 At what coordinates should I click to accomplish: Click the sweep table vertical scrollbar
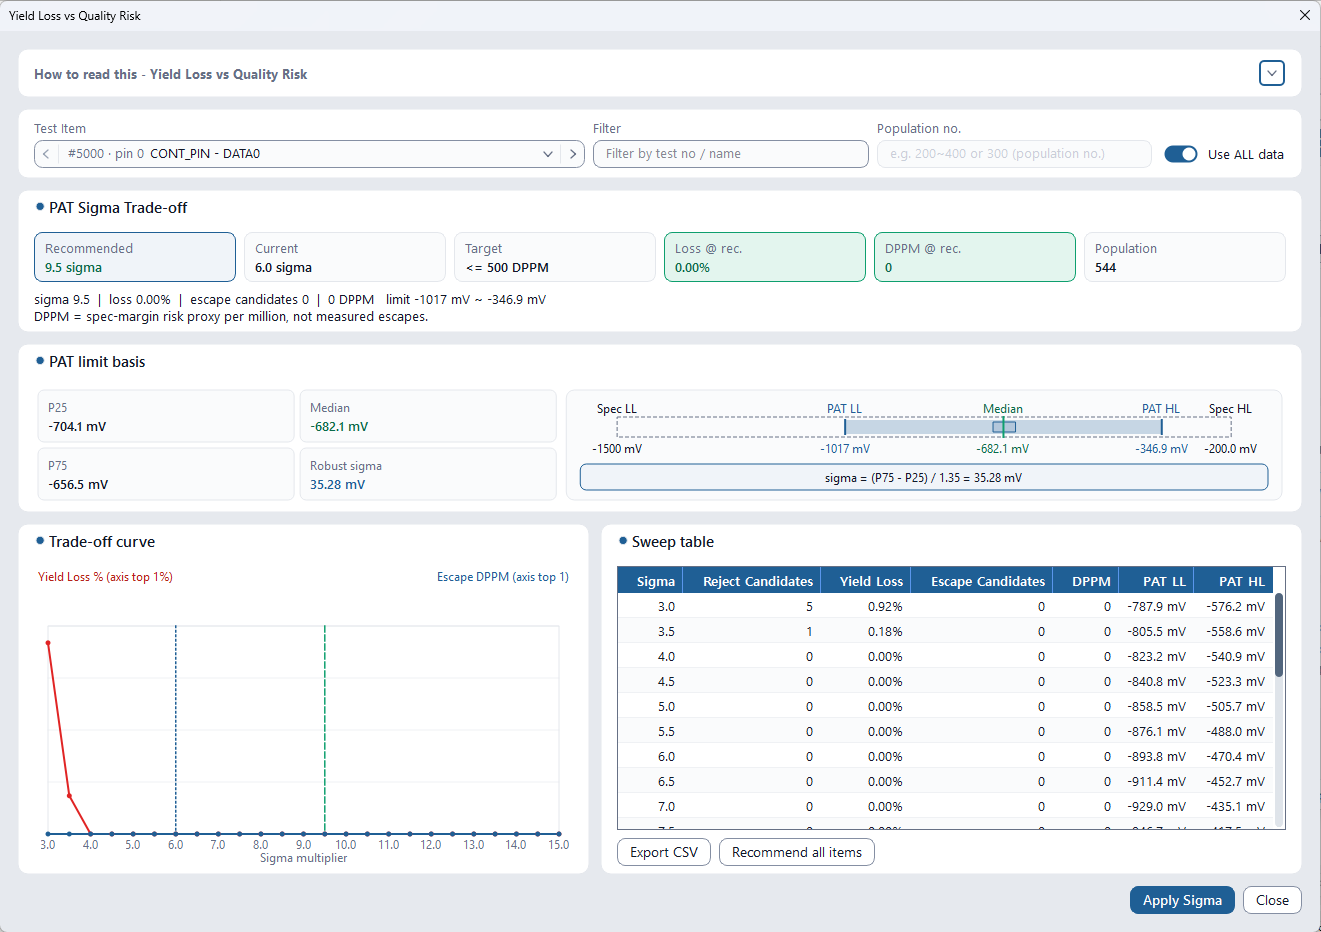(1279, 636)
